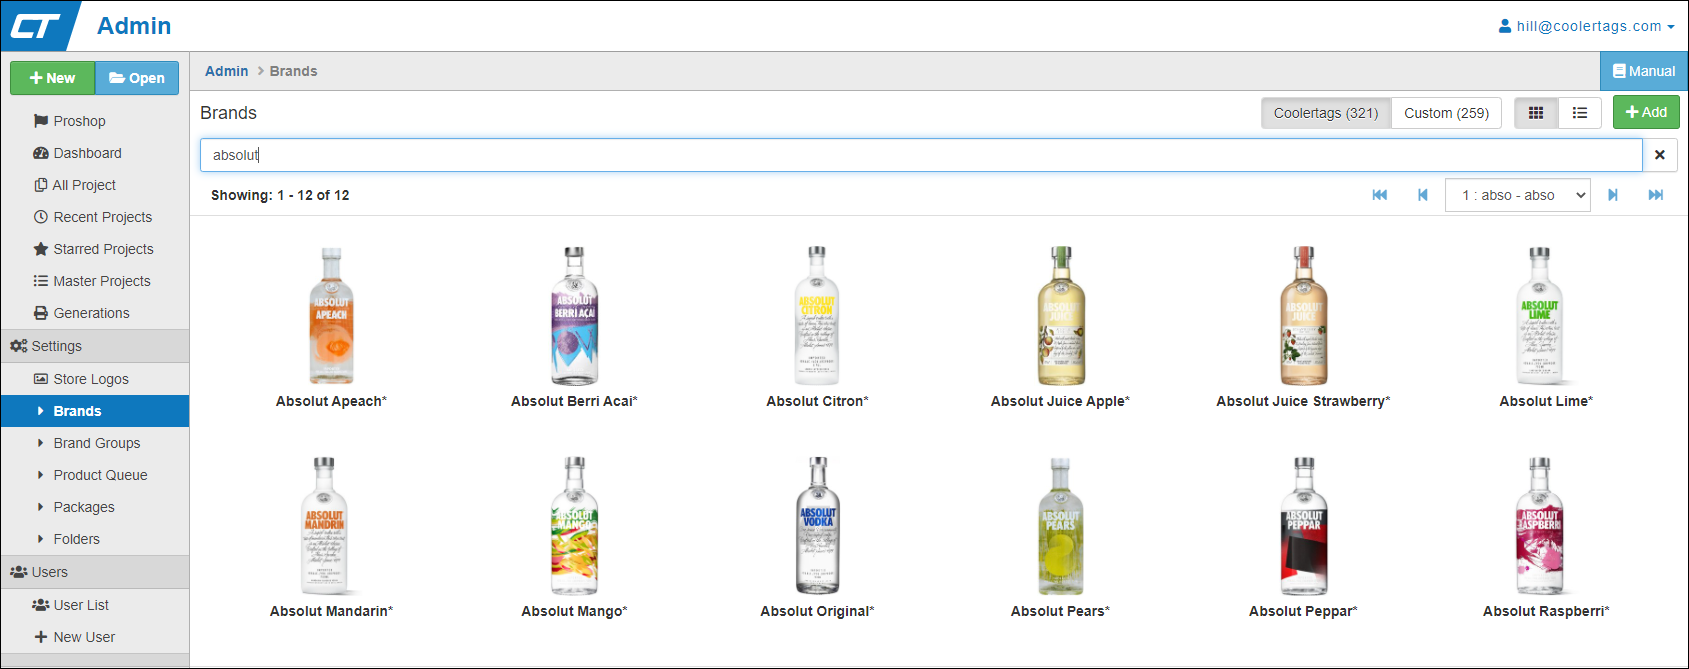Open the user account menu
This screenshot has width=1689, height=669.
click(1587, 26)
